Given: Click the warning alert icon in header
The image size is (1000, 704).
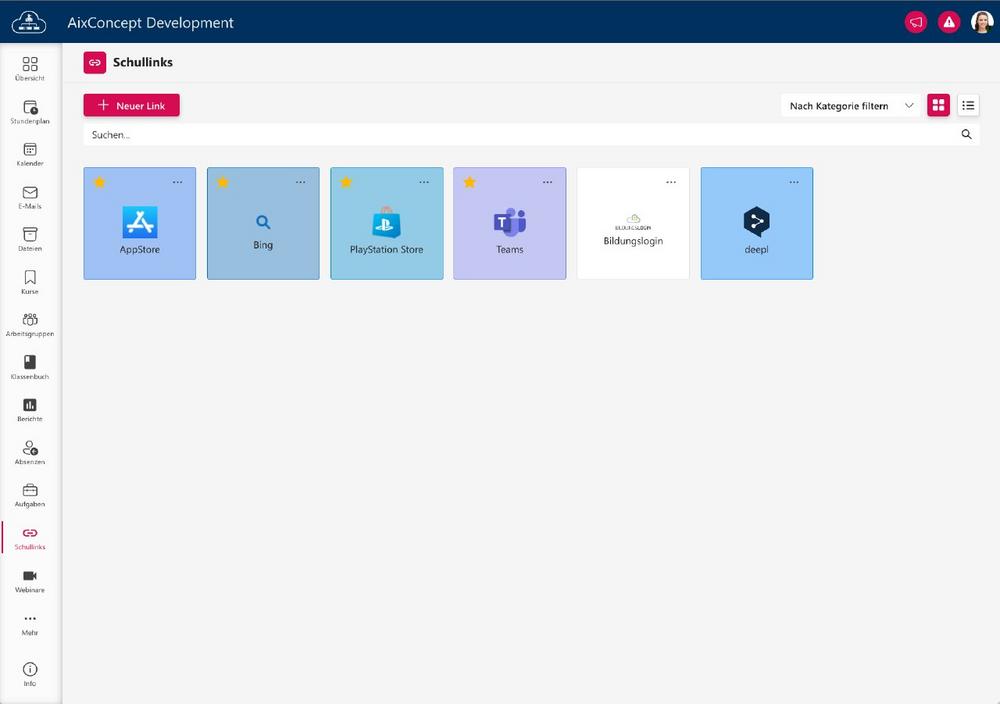Looking at the screenshot, I should 949,22.
